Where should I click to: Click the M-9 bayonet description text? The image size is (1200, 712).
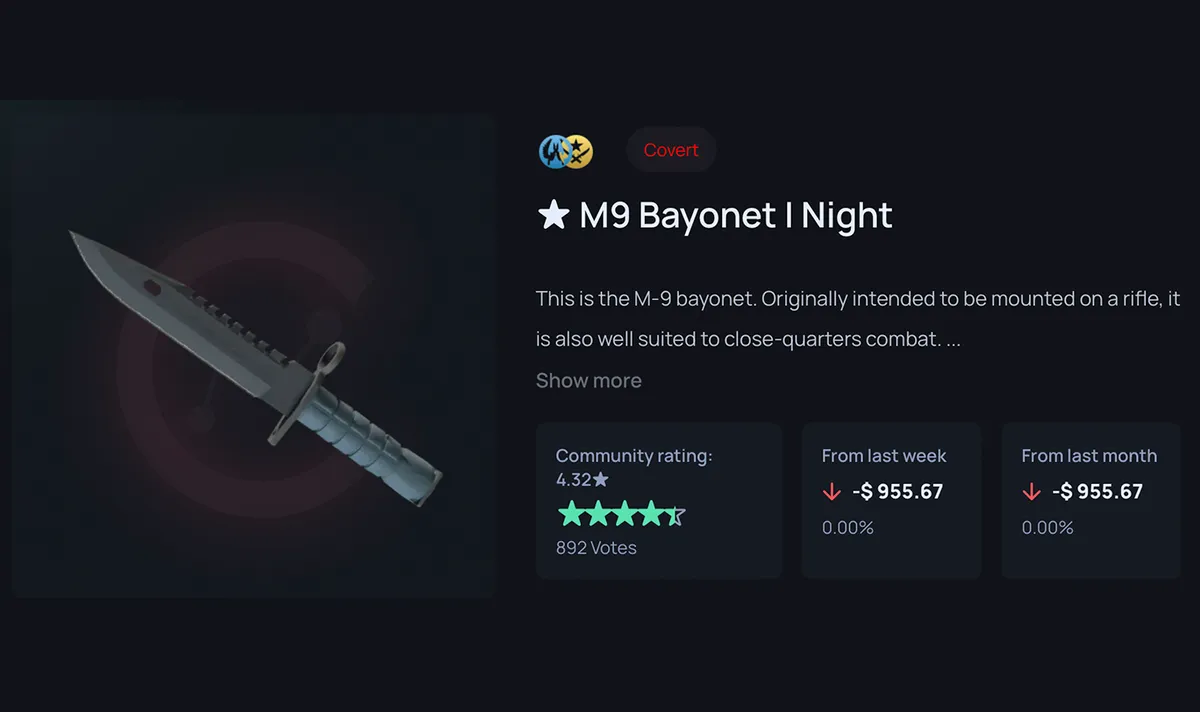point(858,319)
